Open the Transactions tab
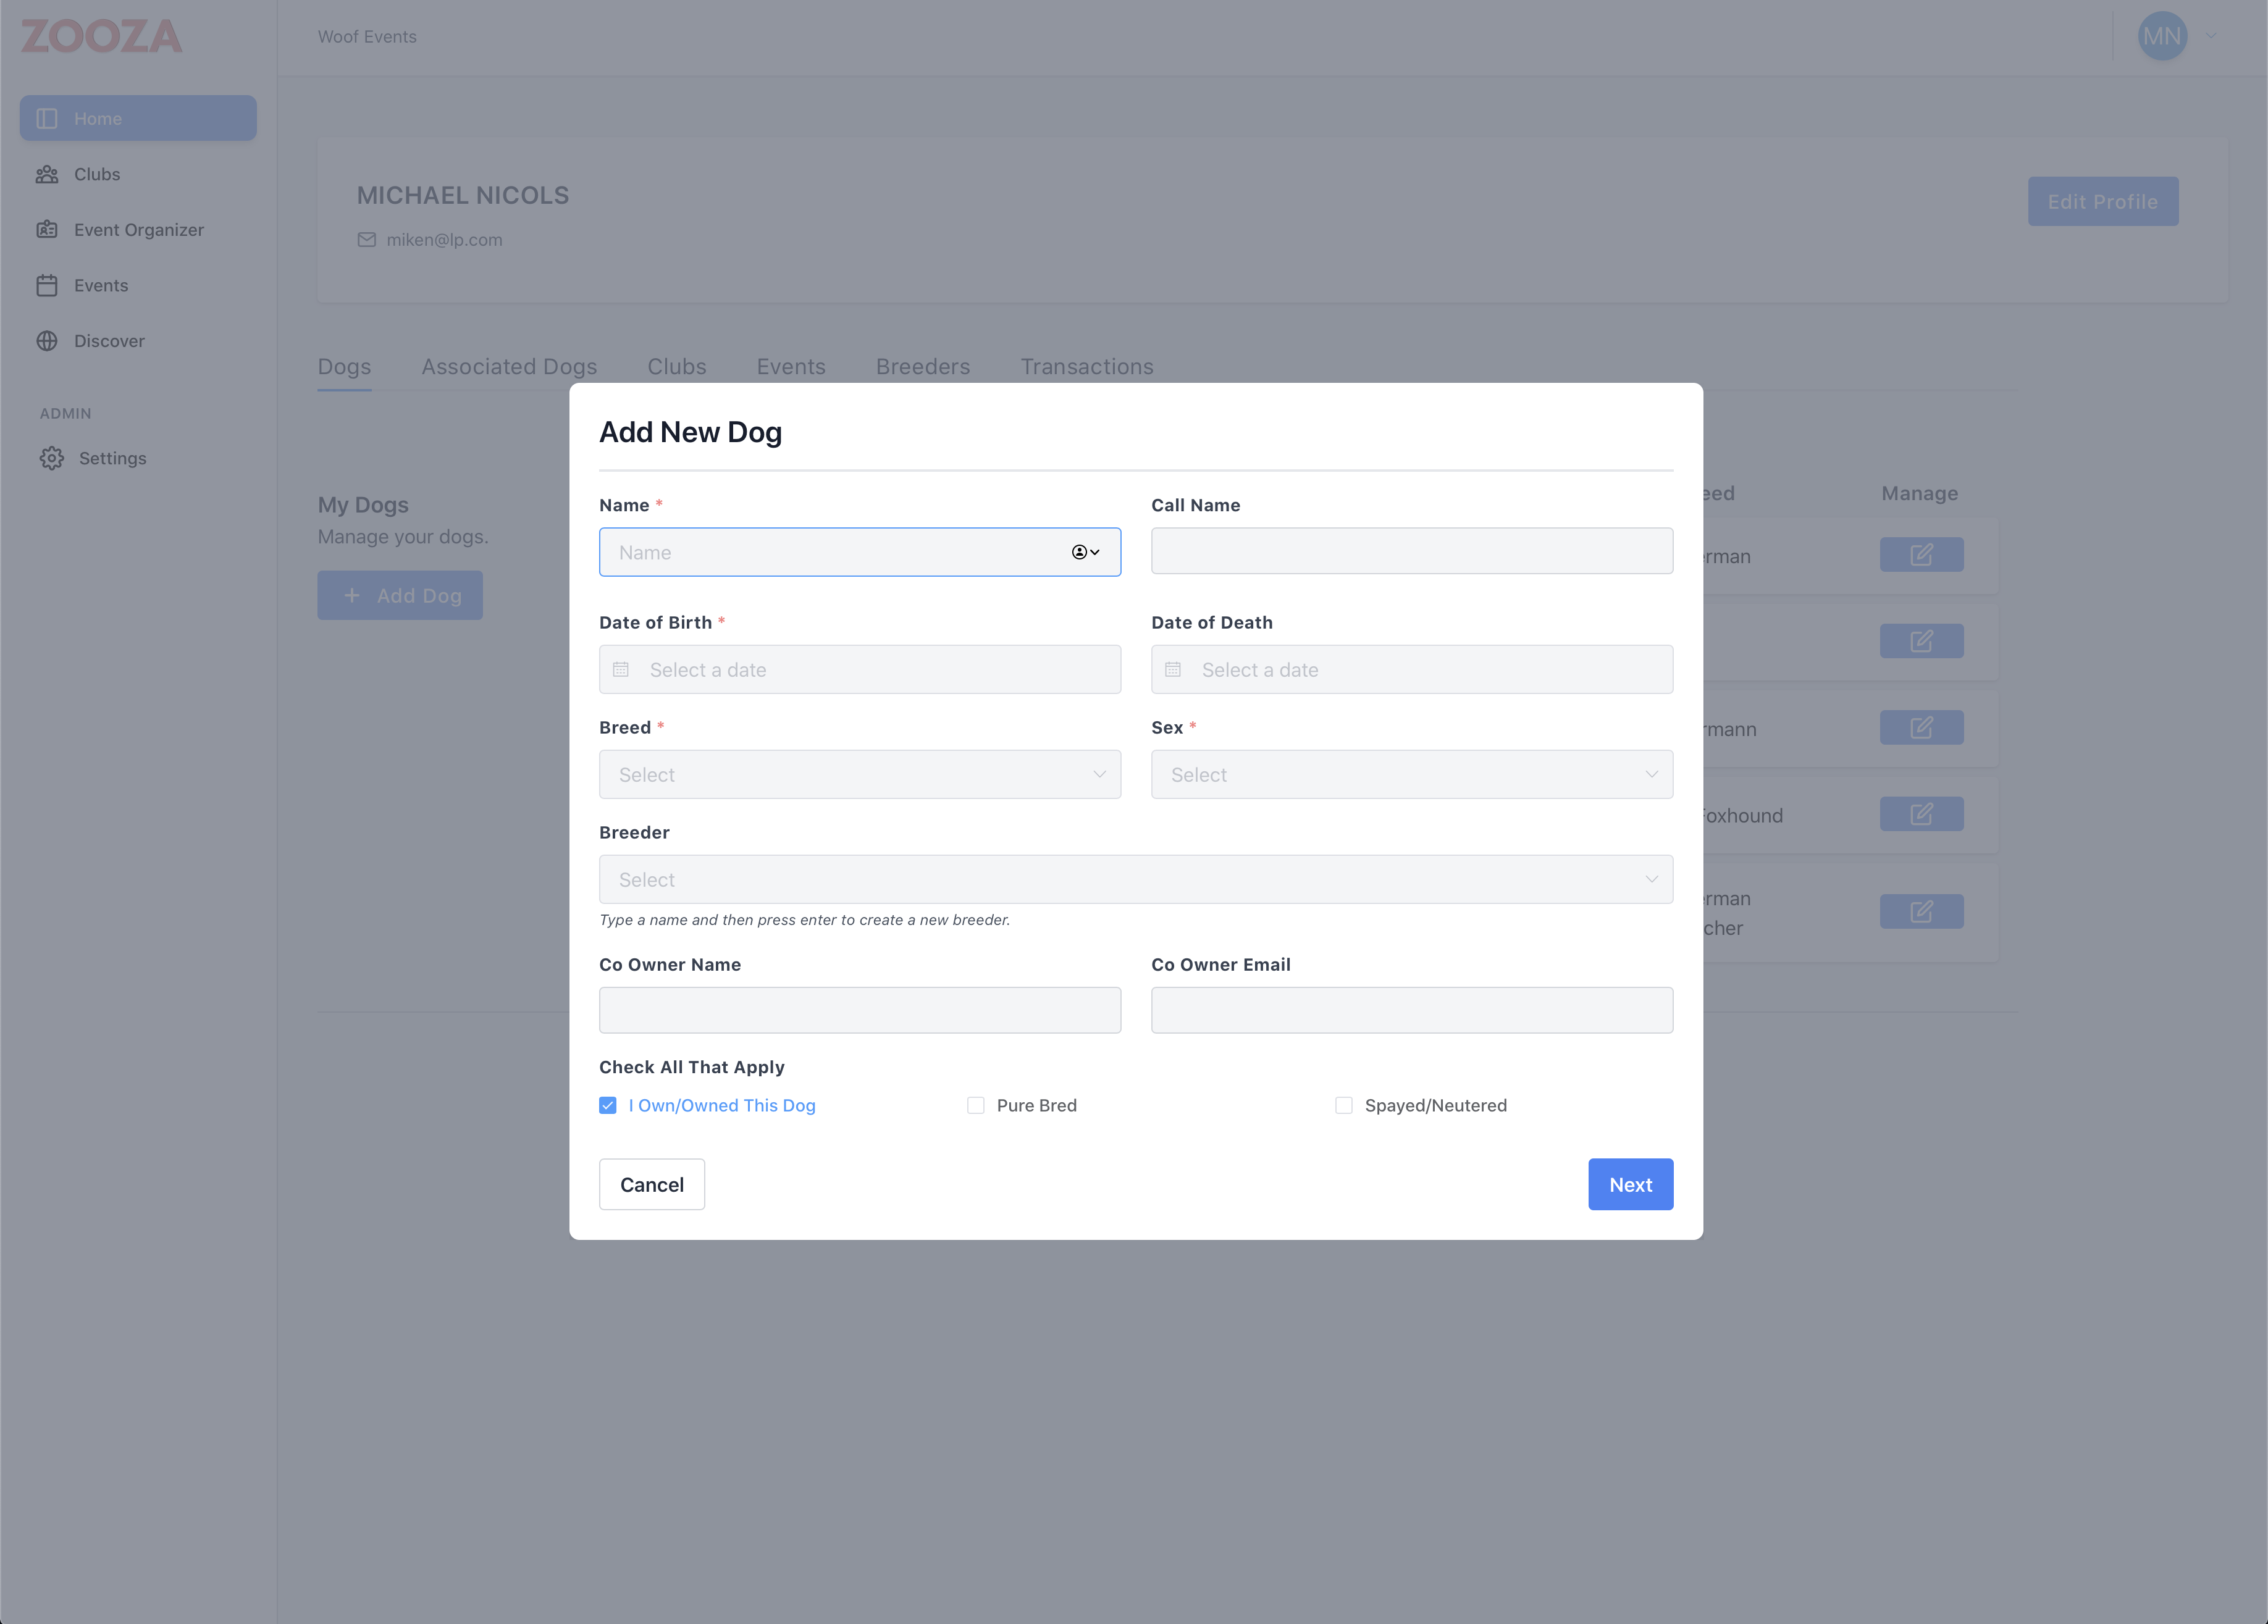Image resolution: width=2268 pixels, height=1624 pixels. [x=1086, y=367]
